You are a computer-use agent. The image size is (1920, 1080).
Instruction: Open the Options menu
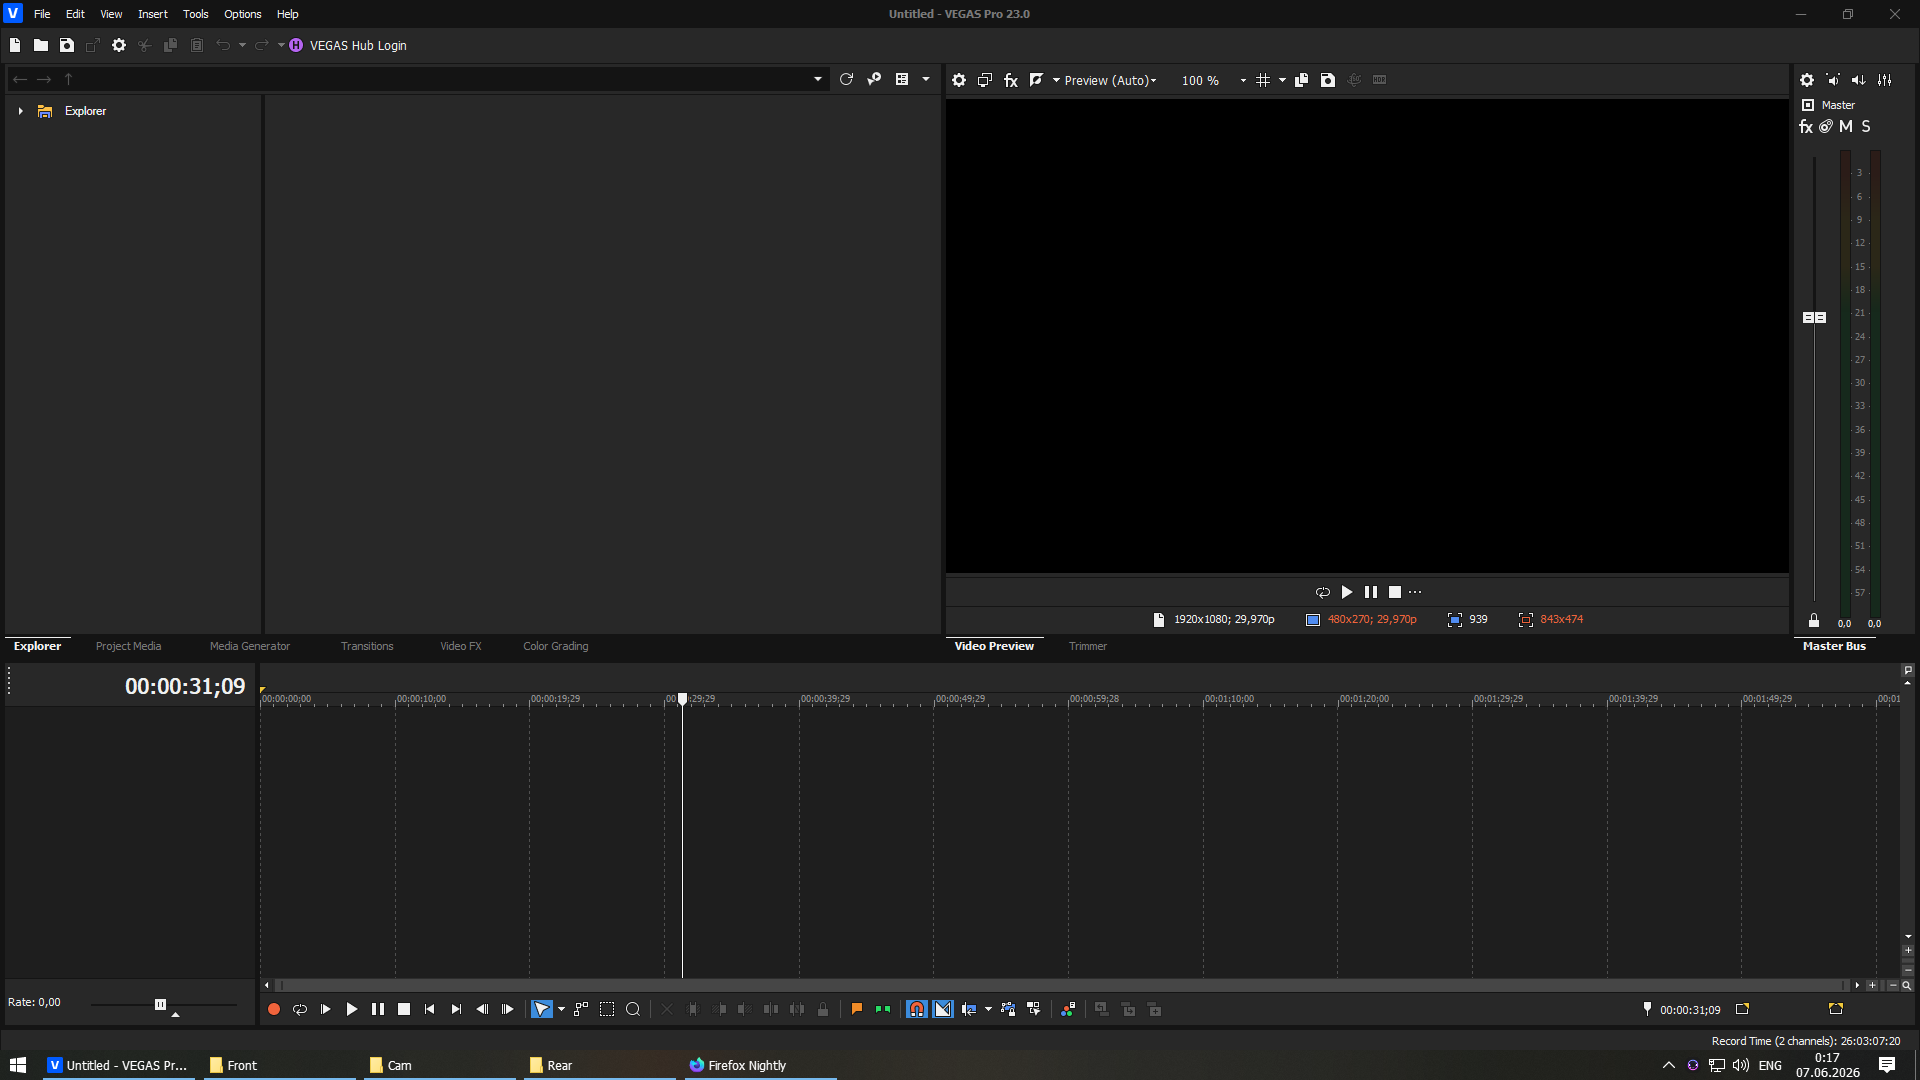pos(242,14)
